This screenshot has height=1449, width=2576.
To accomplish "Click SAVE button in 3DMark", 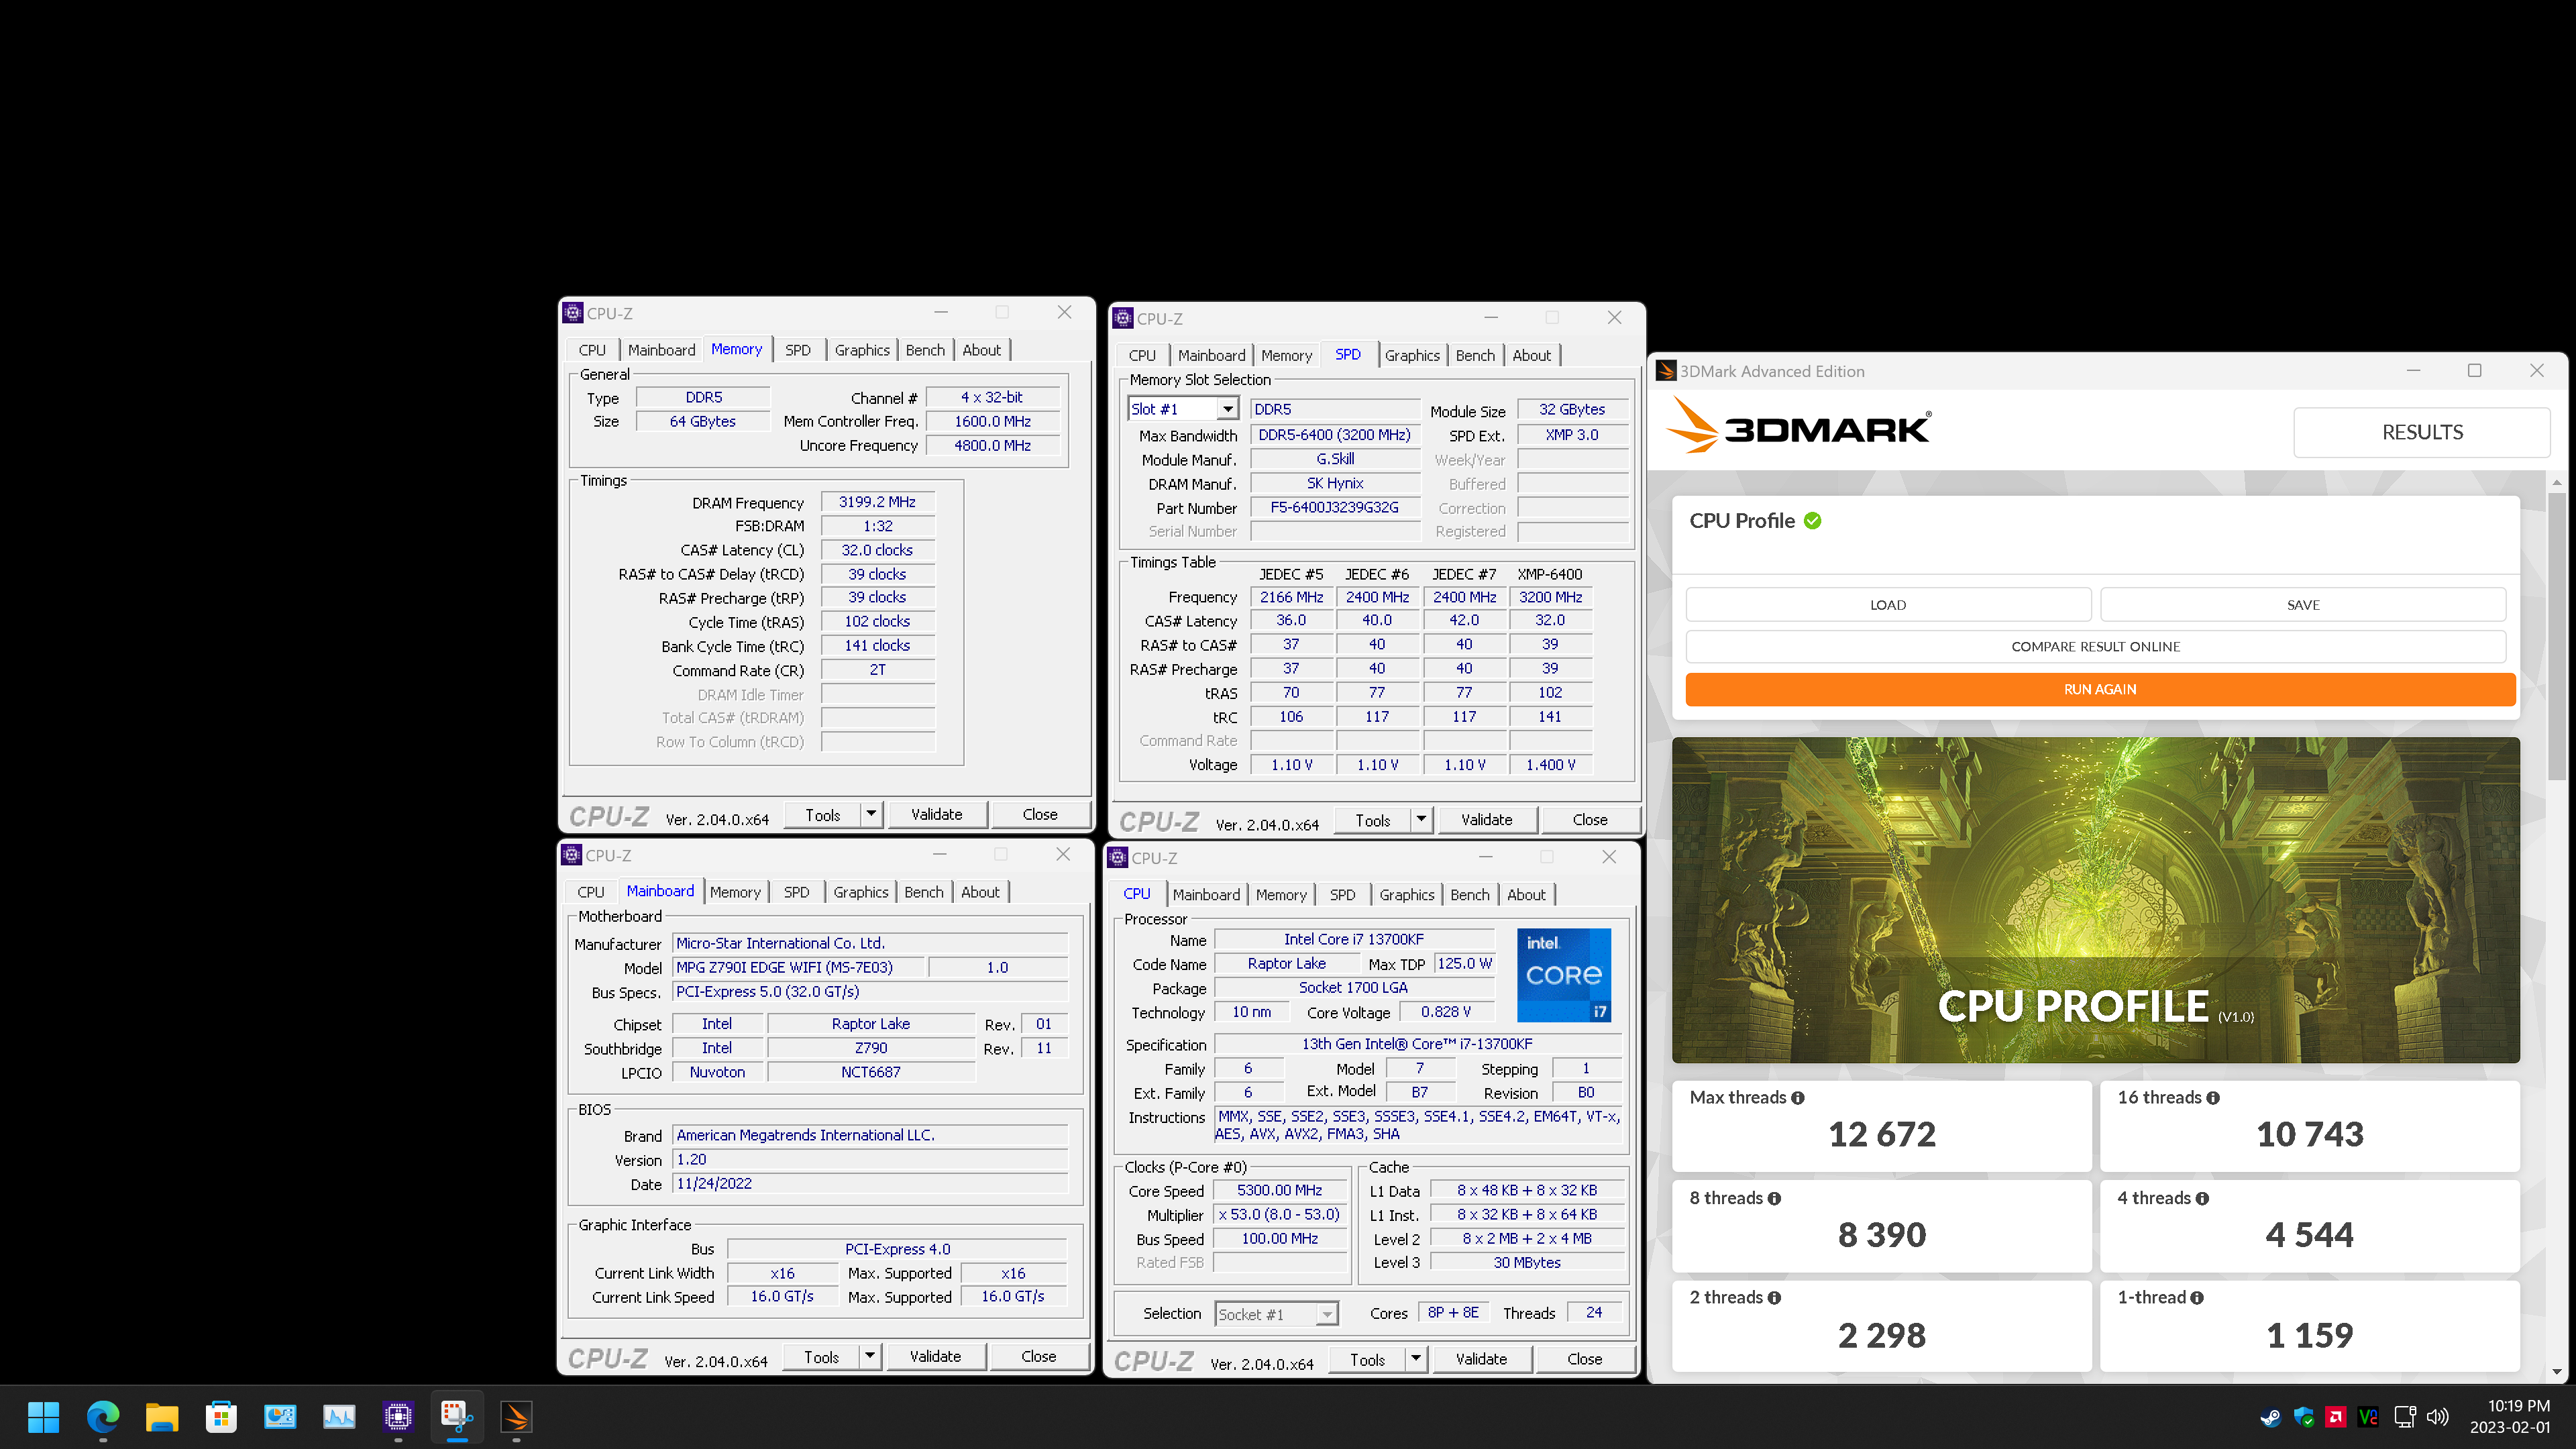I will [x=2303, y=605].
